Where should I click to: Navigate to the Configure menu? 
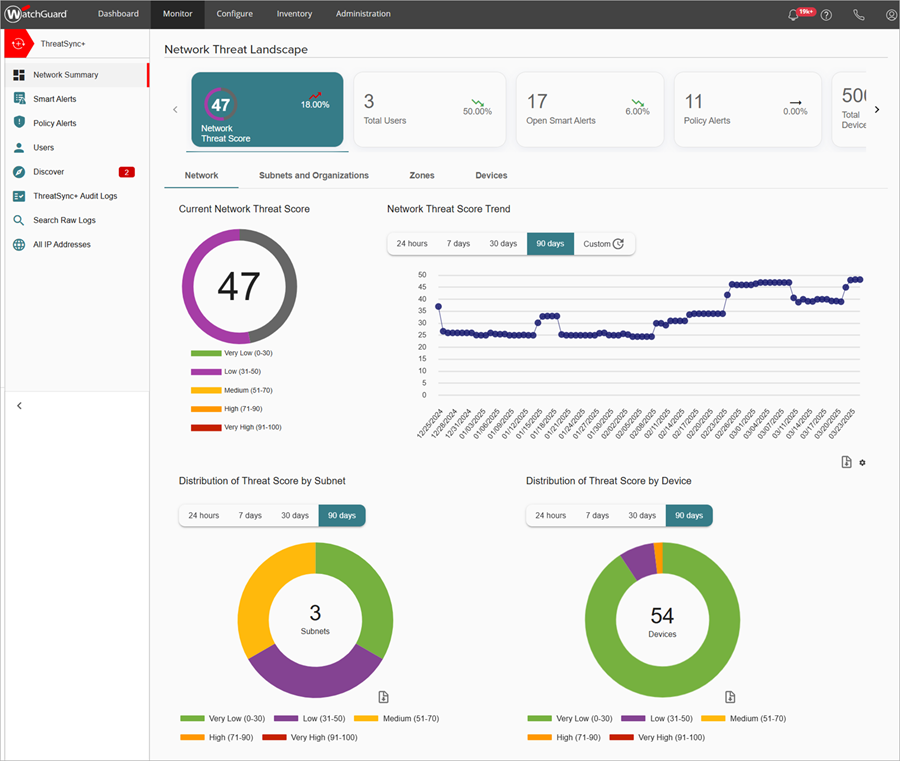point(234,14)
